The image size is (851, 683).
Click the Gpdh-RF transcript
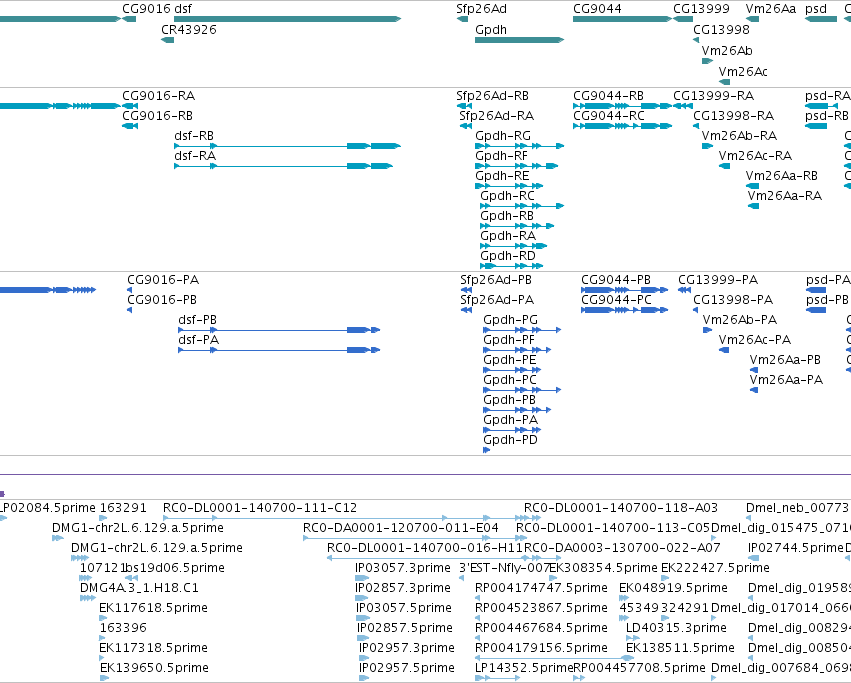point(501,156)
